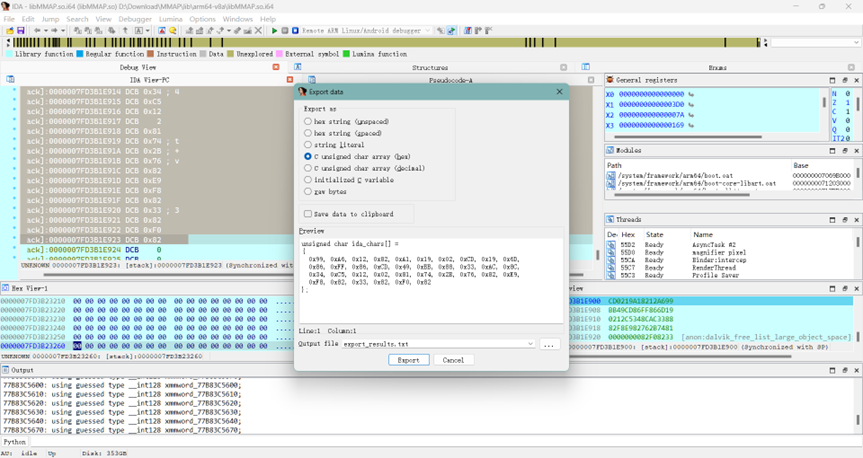
Task: Click the Cancel button in dialog
Action: click(453, 360)
